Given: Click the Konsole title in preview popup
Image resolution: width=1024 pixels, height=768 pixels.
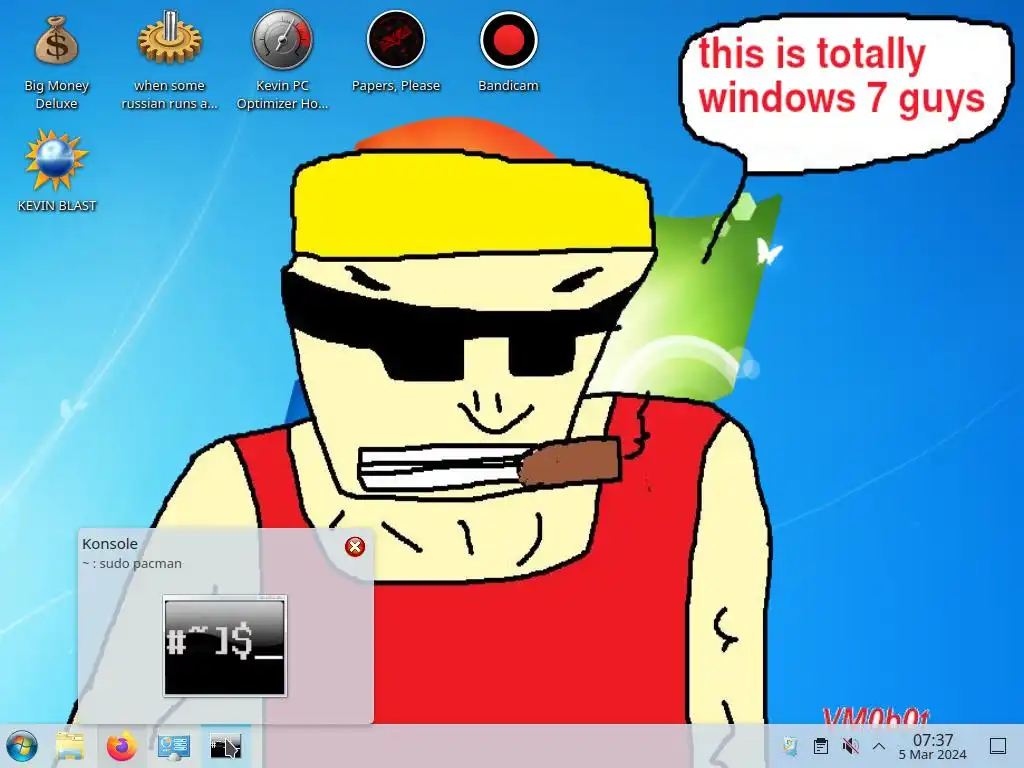Looking at the screenshot, I should (110, 543).
